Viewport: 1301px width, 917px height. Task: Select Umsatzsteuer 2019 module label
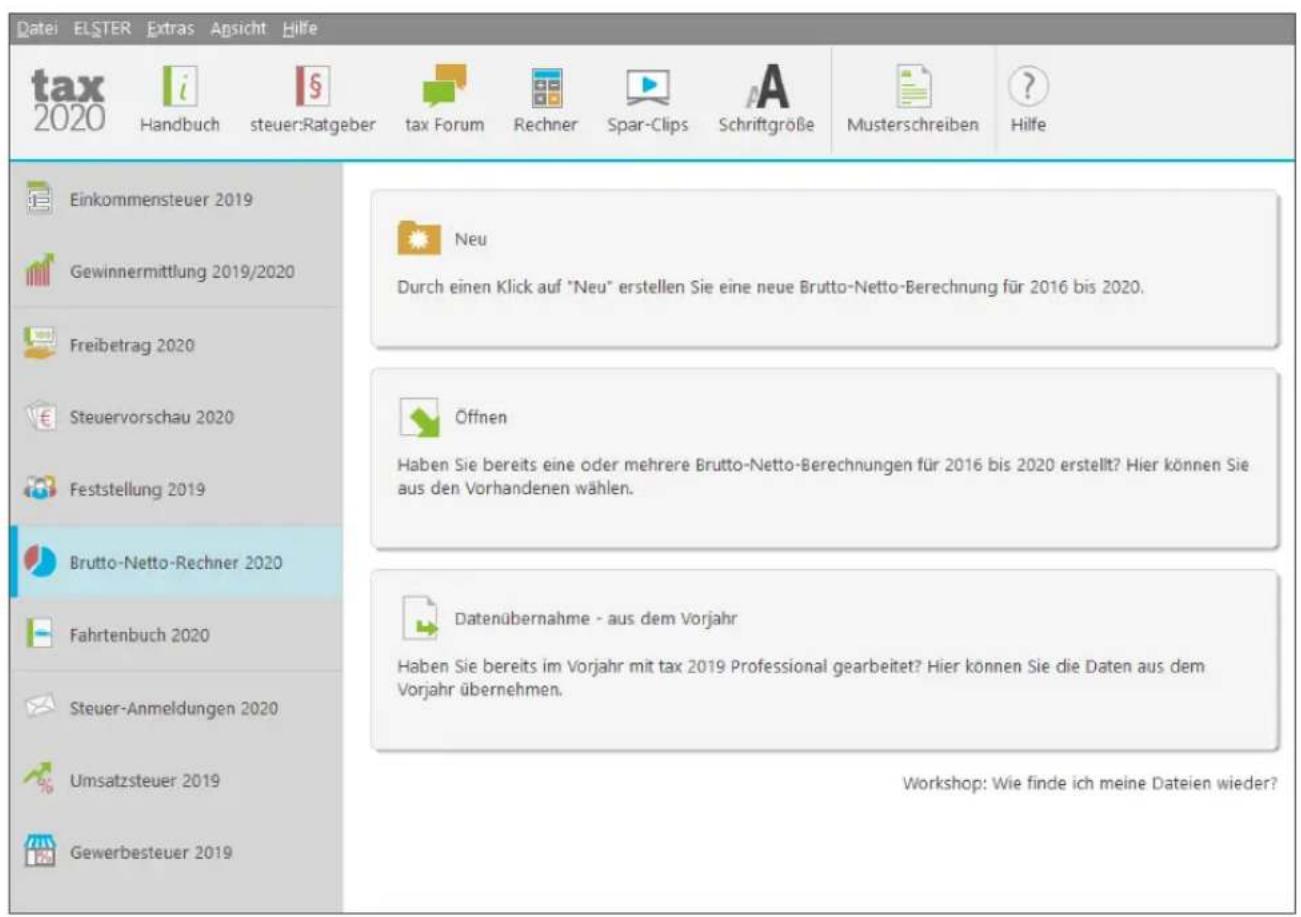point(144,780)
